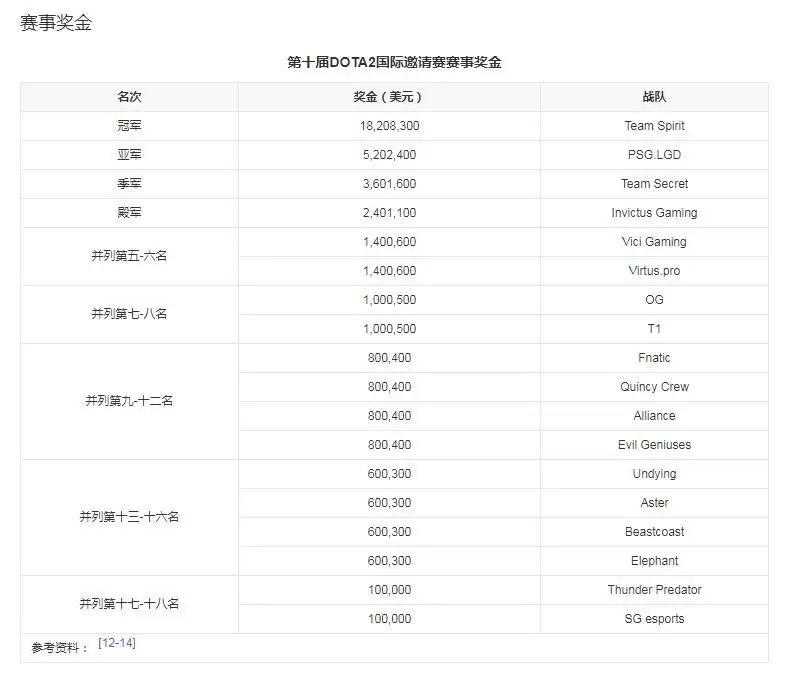Select the 100,000 prize in Thunder Predator's row
Image resolution: width=794 pixels, height=681 pixels.
(x=389, y=589)
